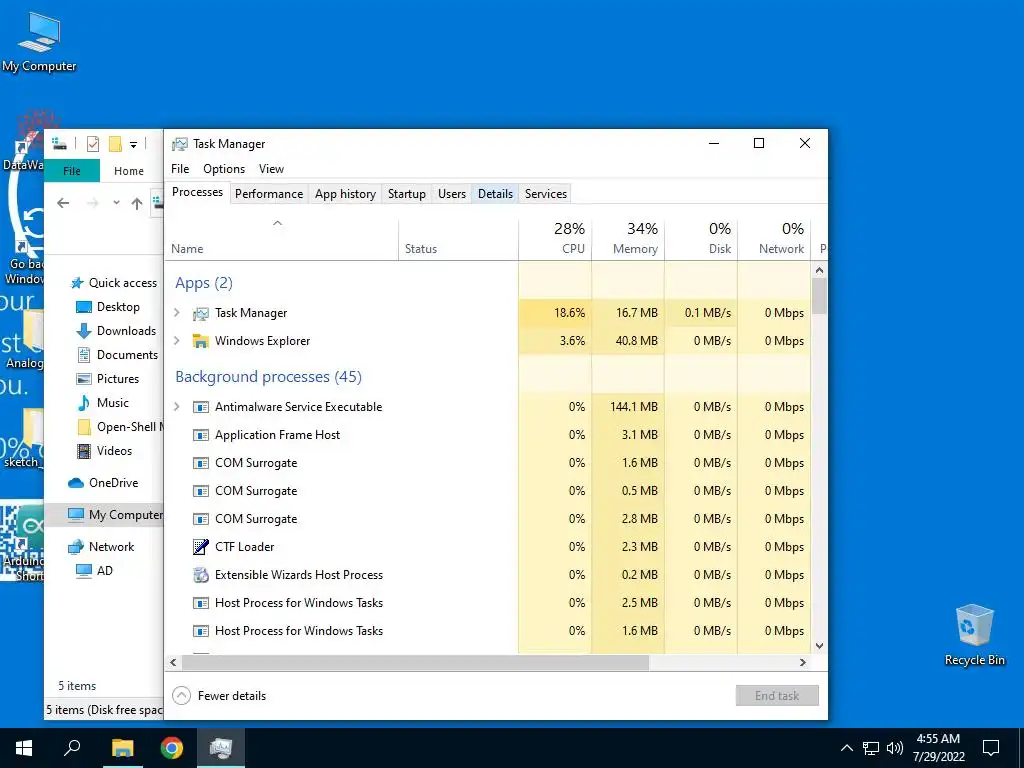
Task: Sort by the Disk column header
Action: (701, 238)
